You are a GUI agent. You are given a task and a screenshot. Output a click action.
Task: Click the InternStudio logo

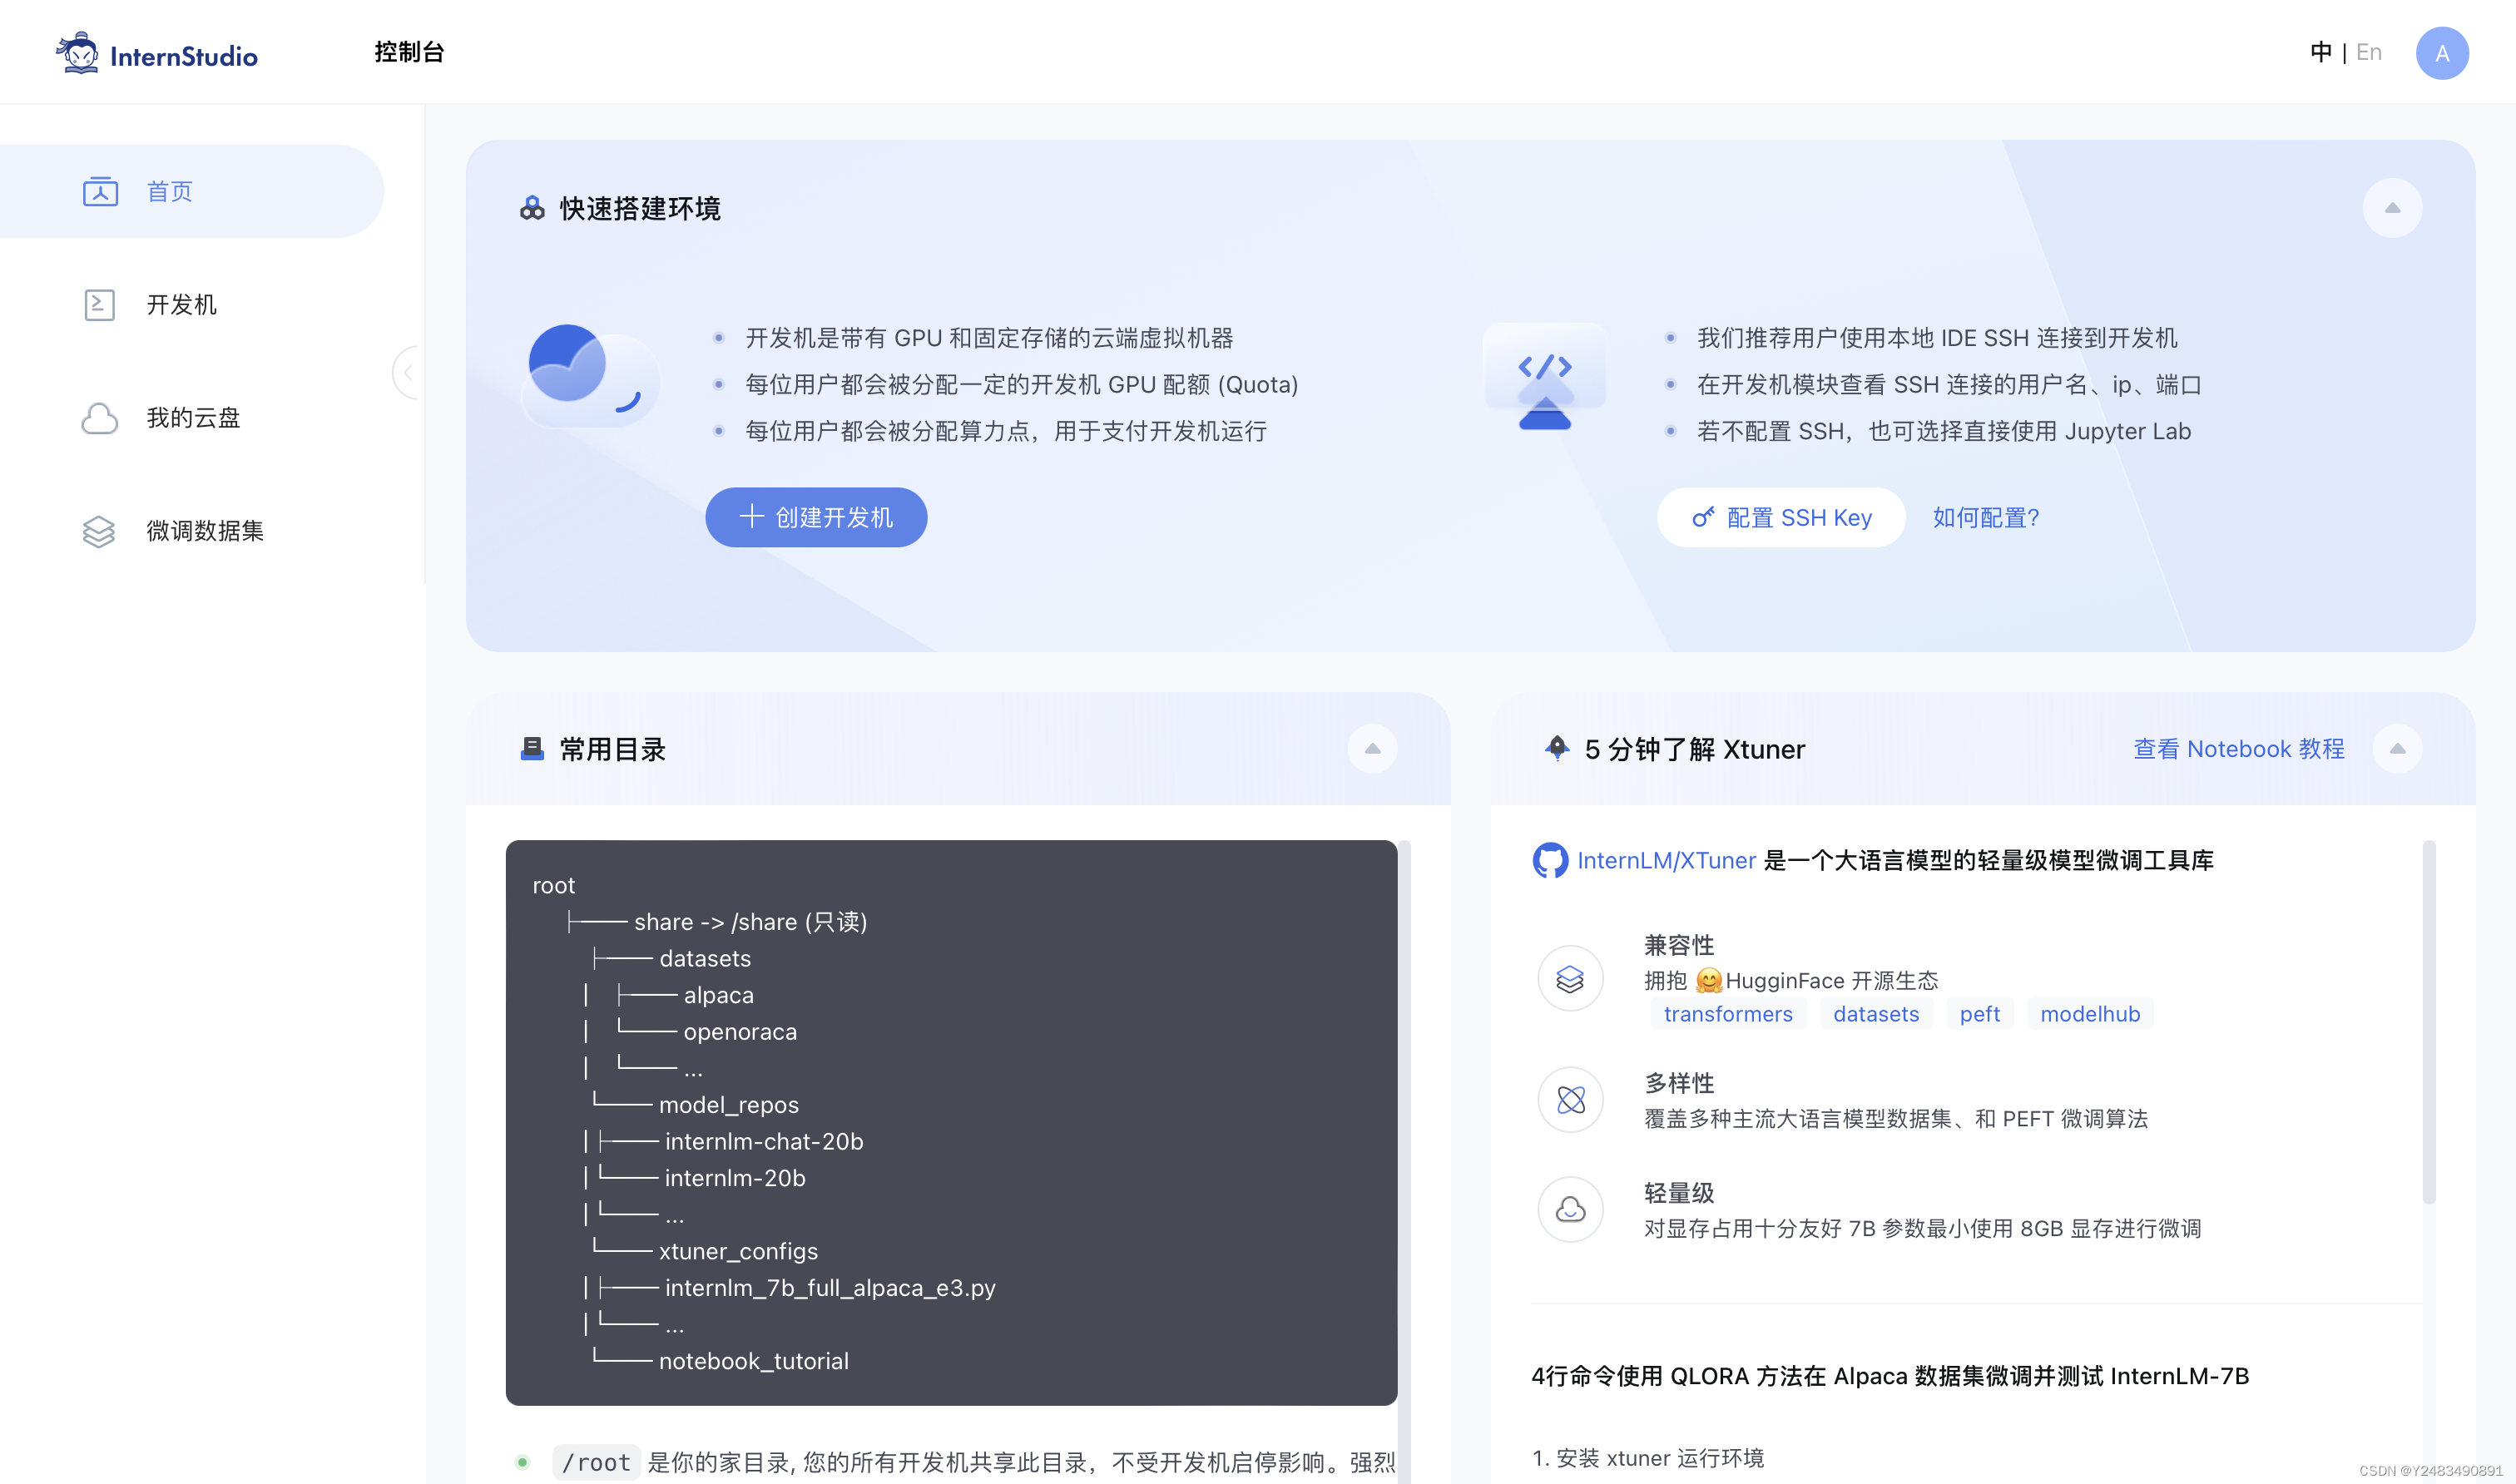pyautogui.click(x=157, y=53)
